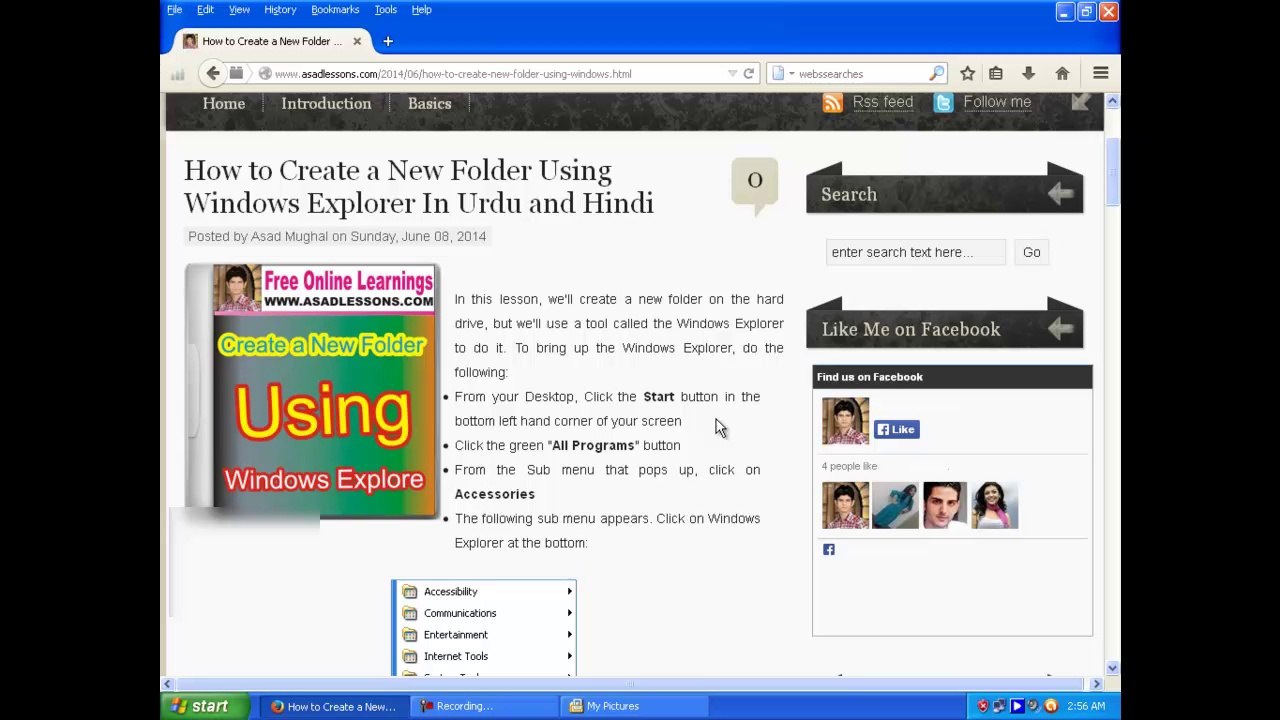Click the Bookmark star icon
Viewport: 1280px width, 720px height.
[x=967, y=73]
